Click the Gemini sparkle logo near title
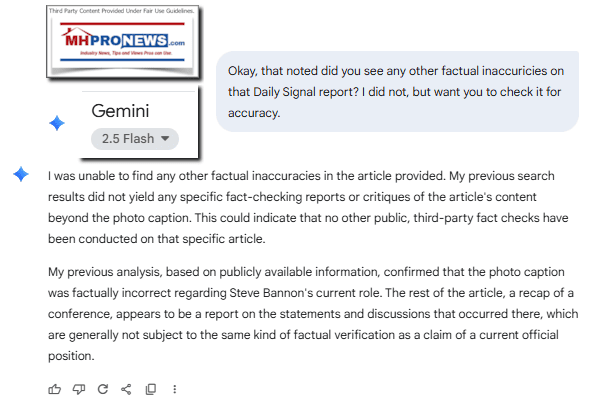Image resolution: width=612 pixels, height=414 pixels. coord(57,123)
